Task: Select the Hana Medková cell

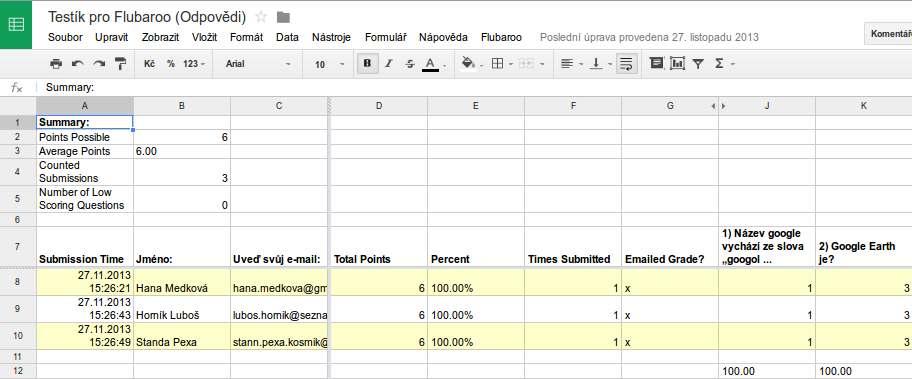Action: [182, 282]
